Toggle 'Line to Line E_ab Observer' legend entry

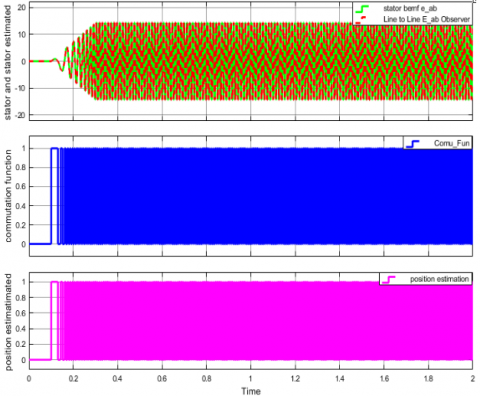click(x=427, y=19)
